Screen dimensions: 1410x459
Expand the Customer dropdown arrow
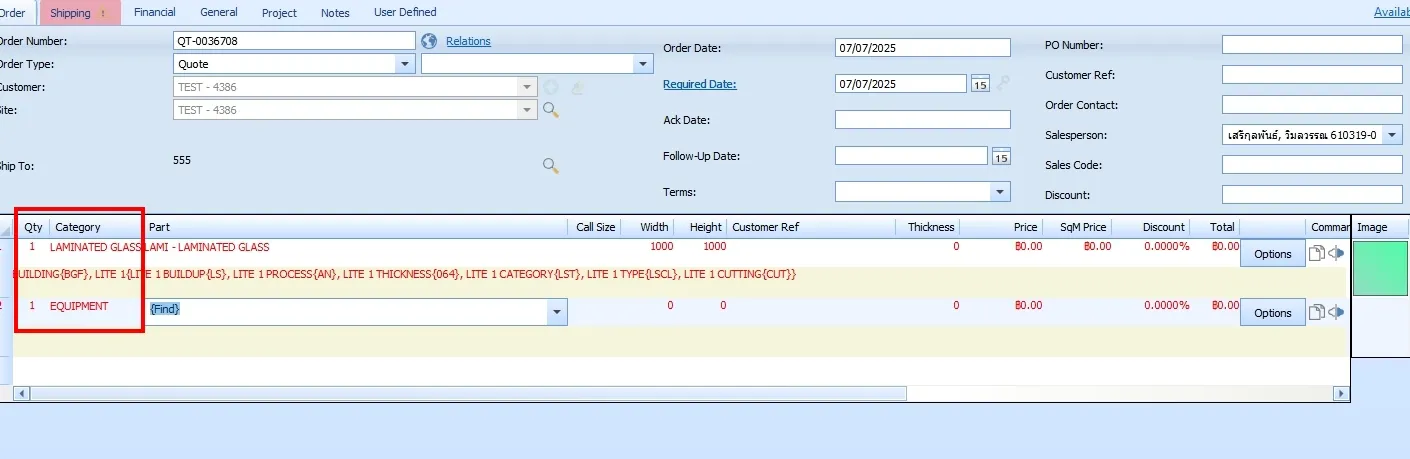pos(527,87)
